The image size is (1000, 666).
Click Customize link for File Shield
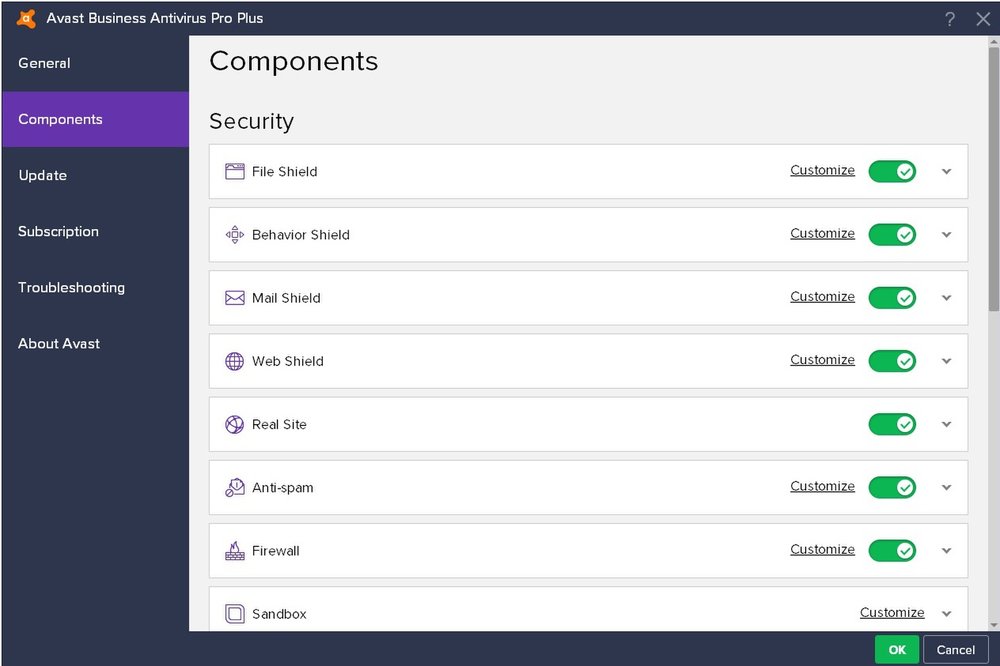tap(822, 170)
